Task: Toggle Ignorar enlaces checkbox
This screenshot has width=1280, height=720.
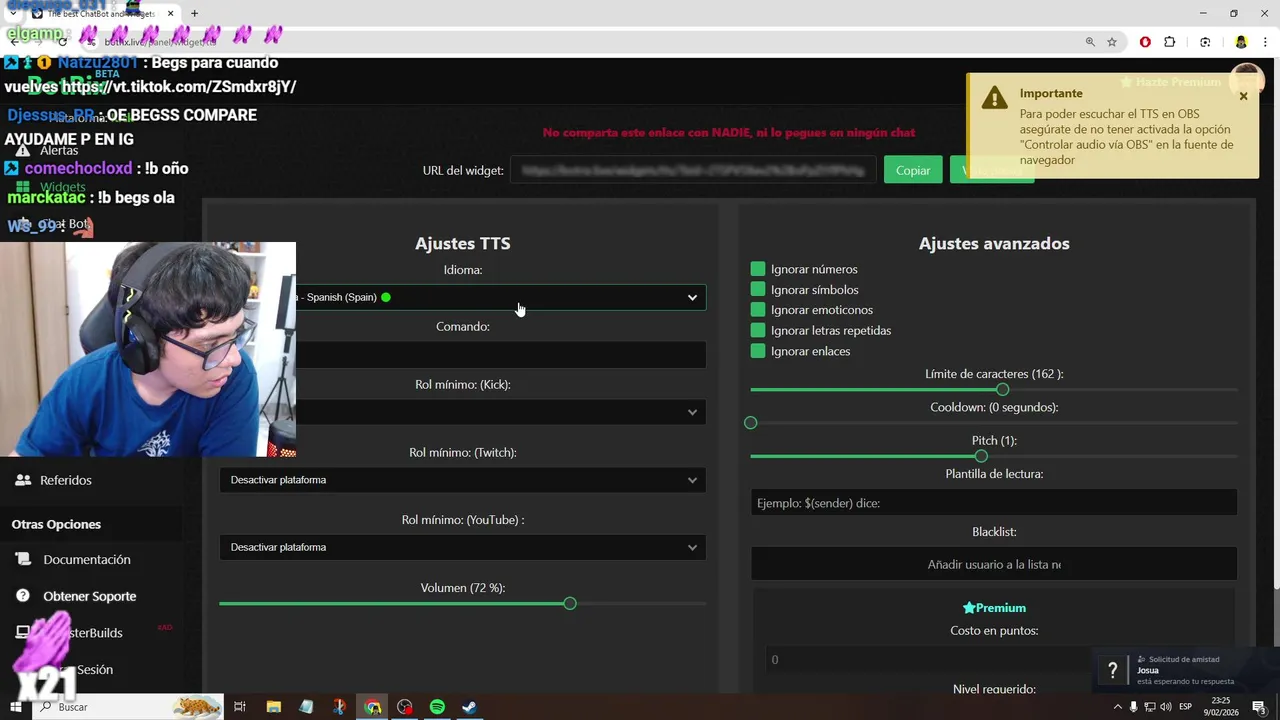Action: tap(758, 351)
